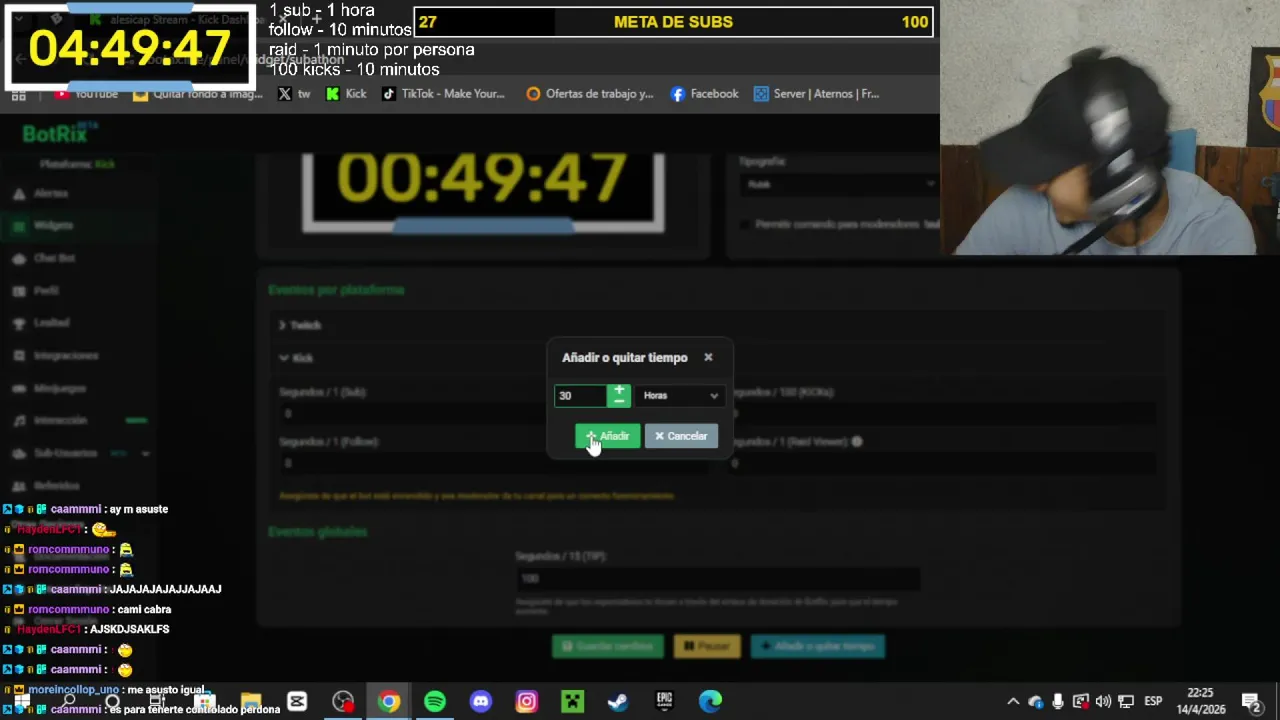Open the Quitar fondo a imagen bookmark
Screen dimensions: 1280x720
pos(198,94)
